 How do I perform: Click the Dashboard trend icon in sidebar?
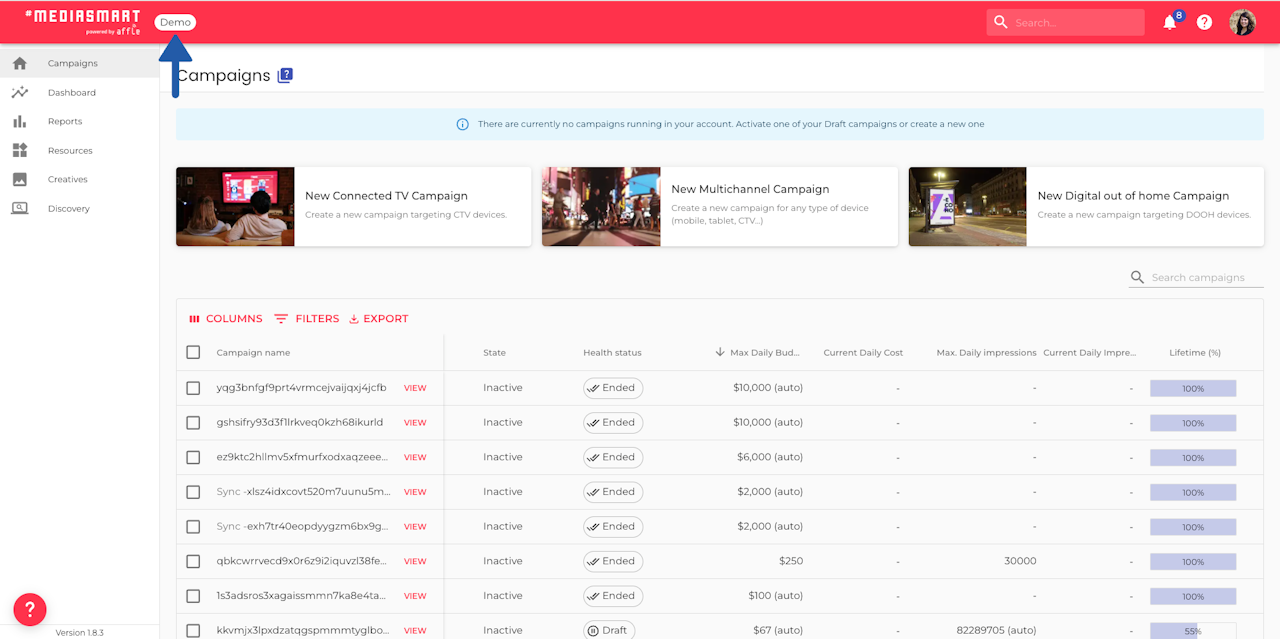tap(20, 92)
